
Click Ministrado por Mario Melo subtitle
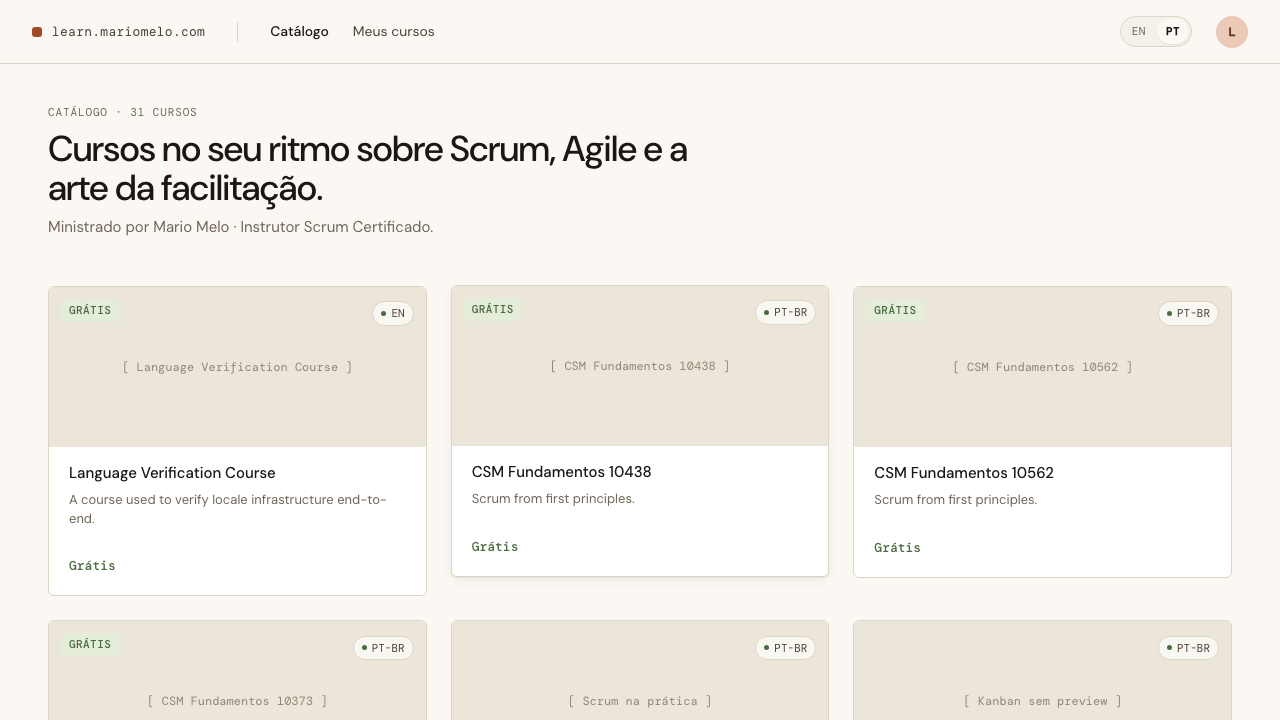coord(241,227)
